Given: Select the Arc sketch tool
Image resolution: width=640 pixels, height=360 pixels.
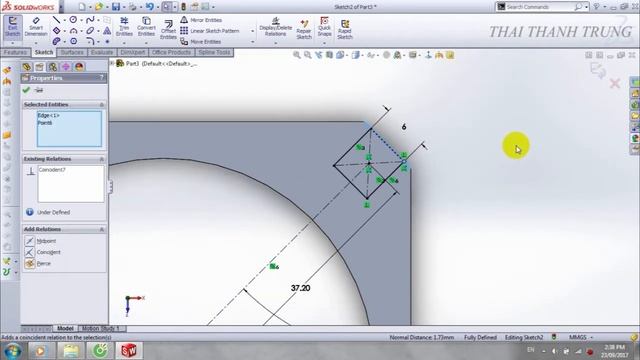Looking at the screenshot, I should point(73,31).
